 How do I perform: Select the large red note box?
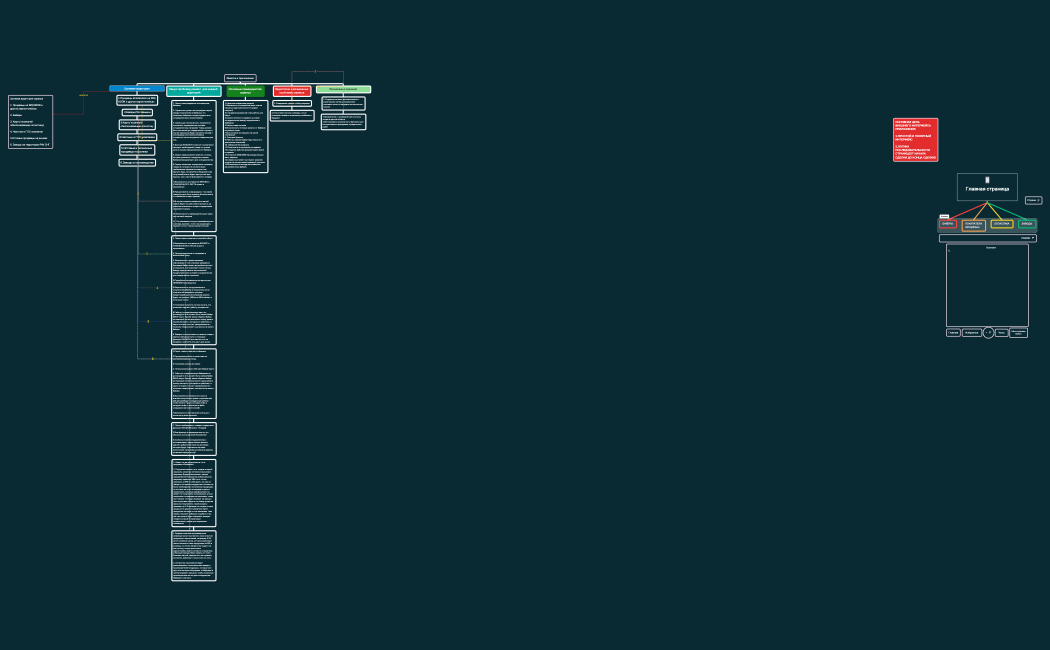coord(915,140)
